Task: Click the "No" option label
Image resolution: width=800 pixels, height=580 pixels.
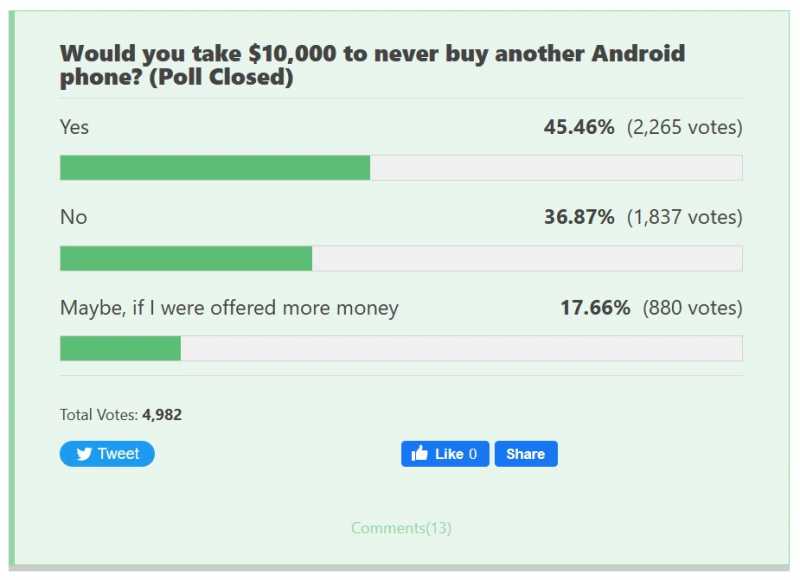Action: coord(73,217)
